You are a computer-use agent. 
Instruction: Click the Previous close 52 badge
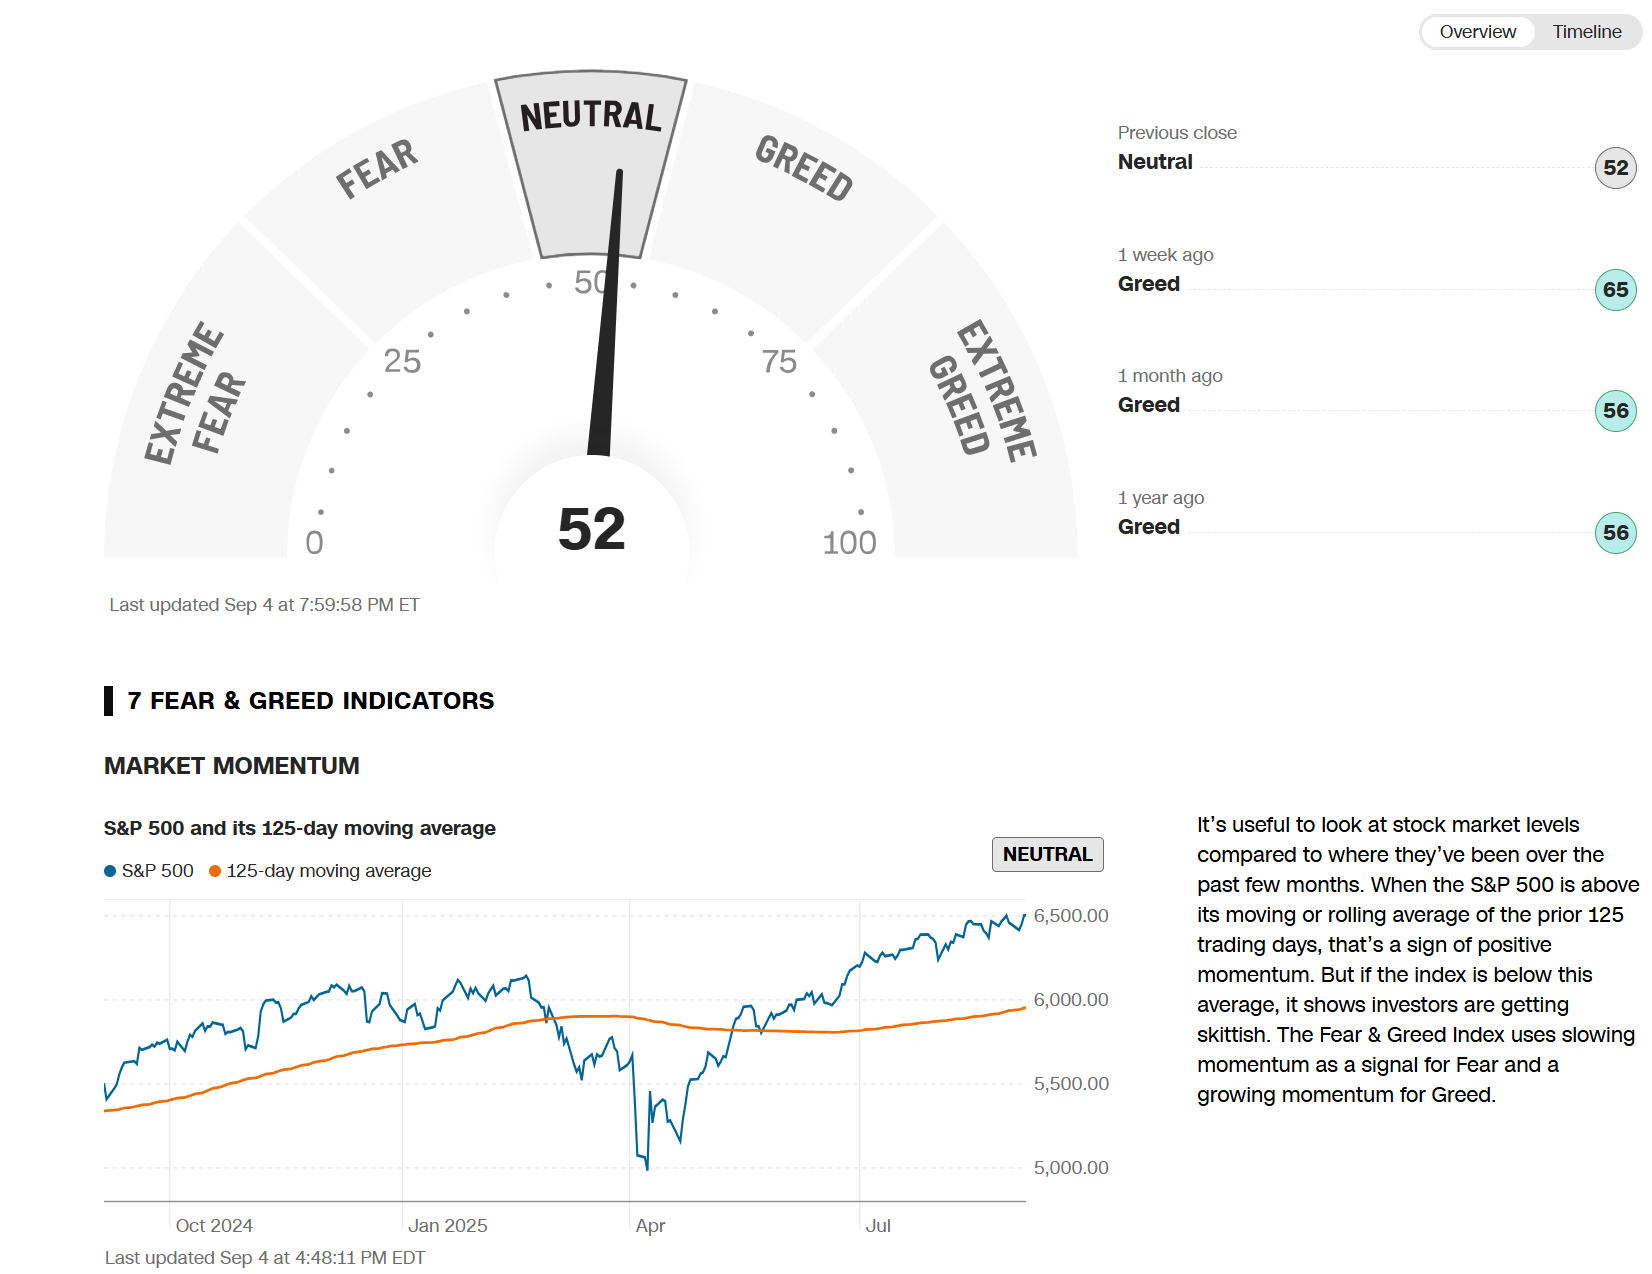1615,168
